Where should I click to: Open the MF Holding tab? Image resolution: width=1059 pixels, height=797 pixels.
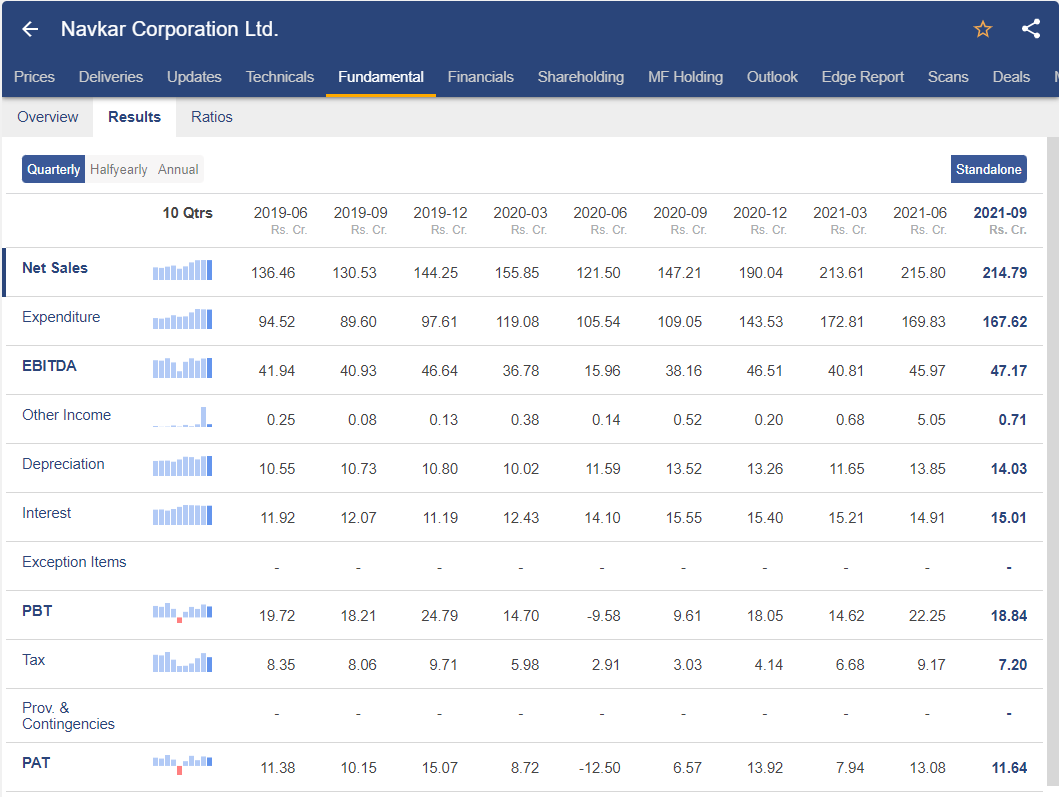point(686,77)
